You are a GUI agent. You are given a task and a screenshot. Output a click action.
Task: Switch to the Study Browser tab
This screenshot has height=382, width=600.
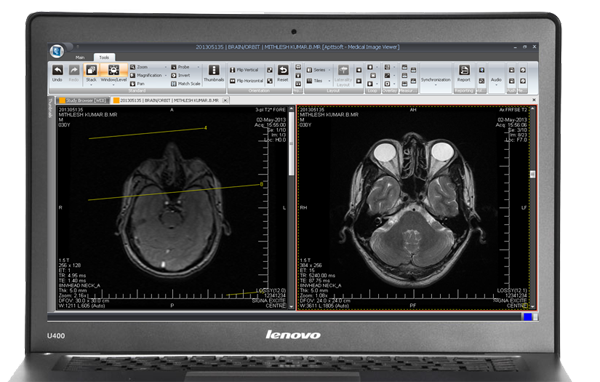point(82,100)
